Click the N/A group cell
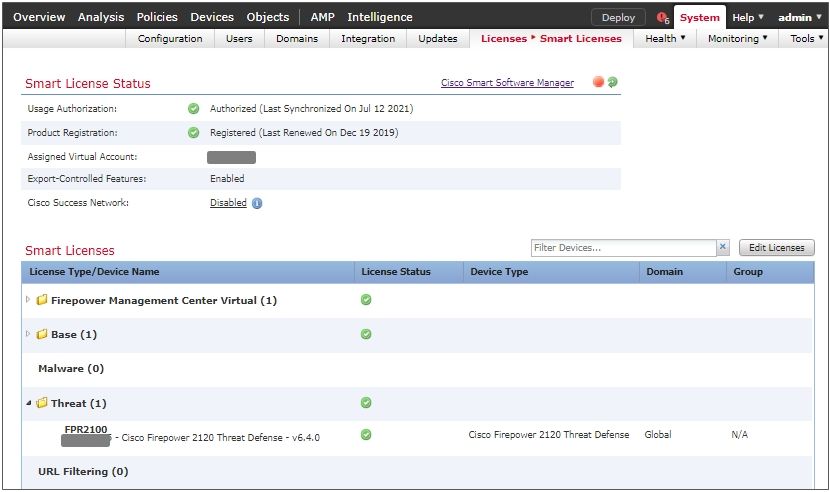 click(739, 434)
